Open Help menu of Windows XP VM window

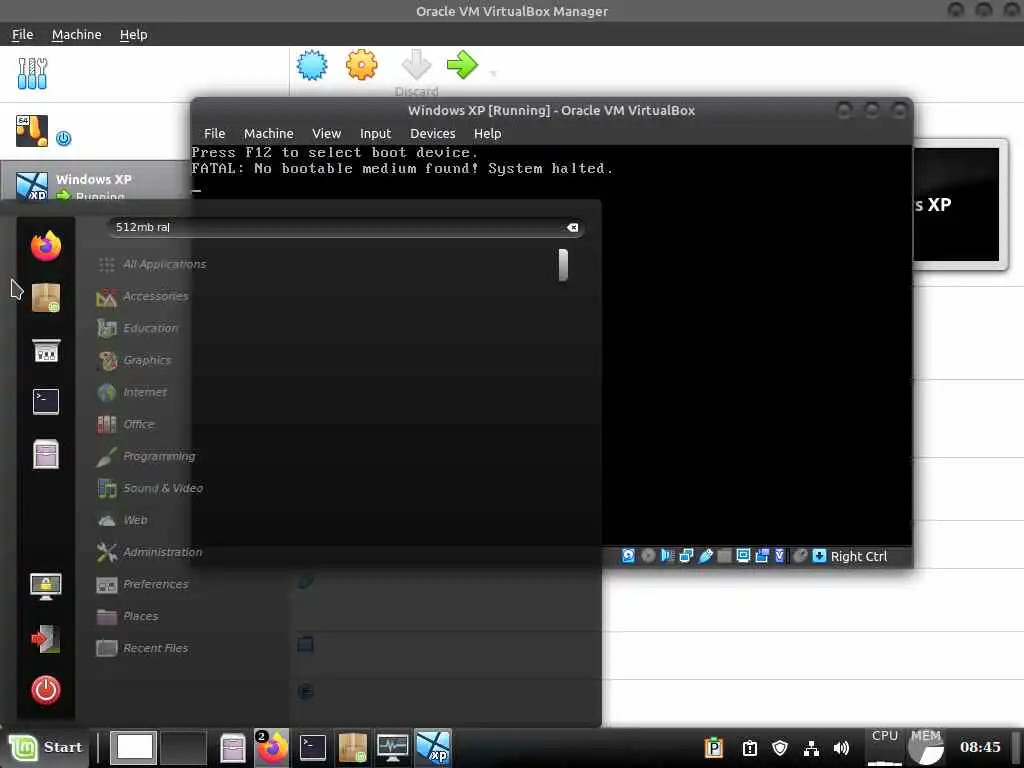(x=487, y=133)
